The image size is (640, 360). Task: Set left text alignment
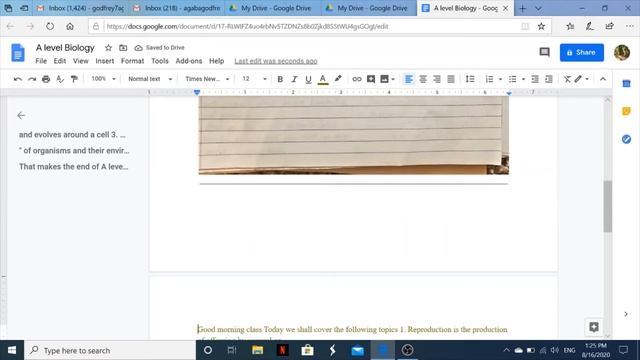point(409,79)
